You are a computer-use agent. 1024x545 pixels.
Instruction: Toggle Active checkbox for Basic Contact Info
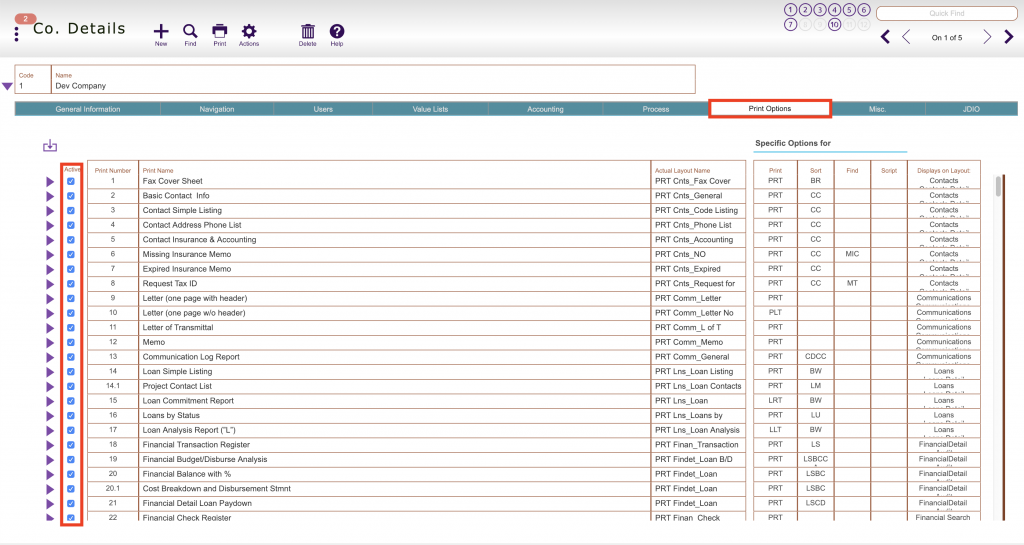71,196
